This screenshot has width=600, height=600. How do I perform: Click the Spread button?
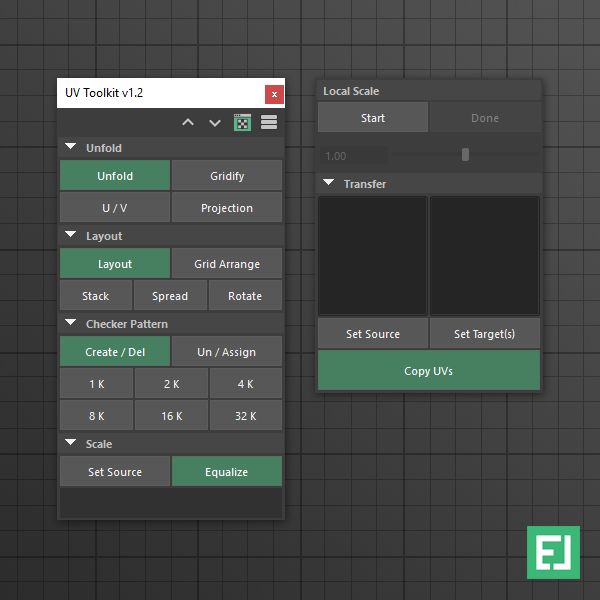click(170, 295)
